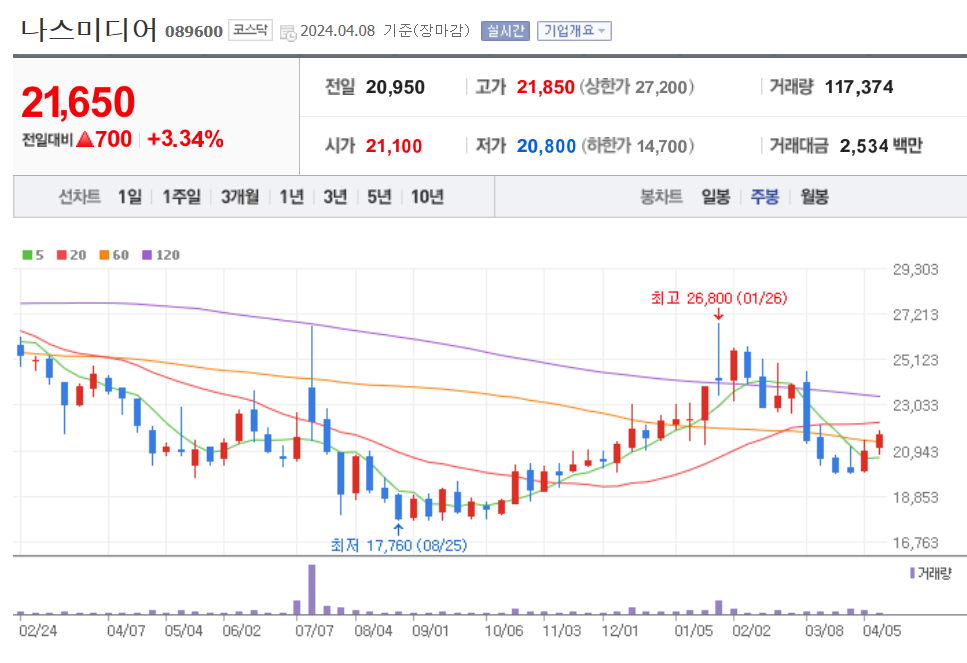
Task: Select the 일봉 candlestick chart
Action: pos(715,197)
